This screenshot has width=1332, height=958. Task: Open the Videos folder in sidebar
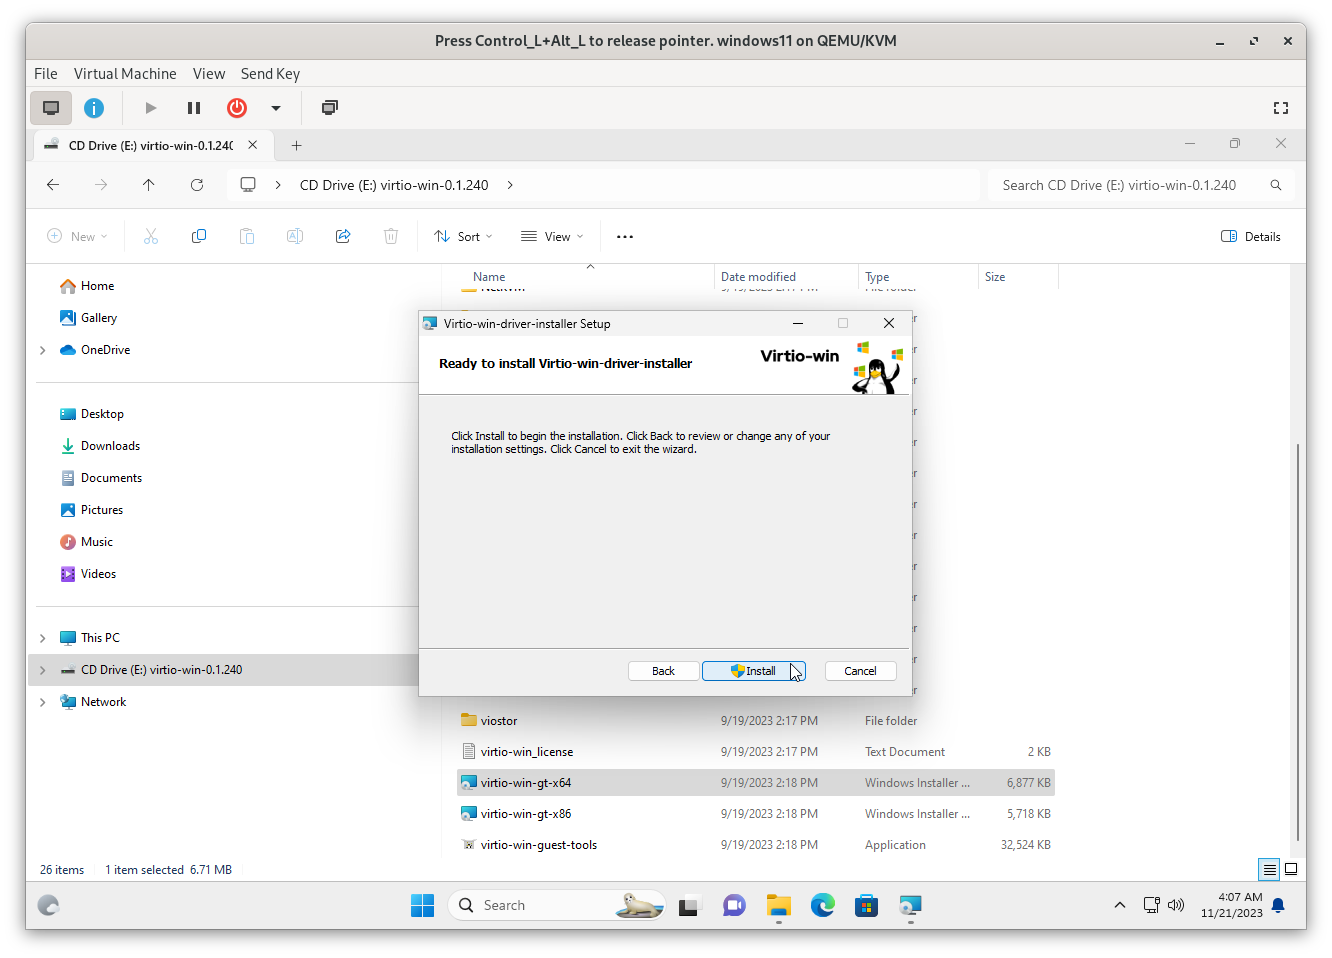(98, 574)
